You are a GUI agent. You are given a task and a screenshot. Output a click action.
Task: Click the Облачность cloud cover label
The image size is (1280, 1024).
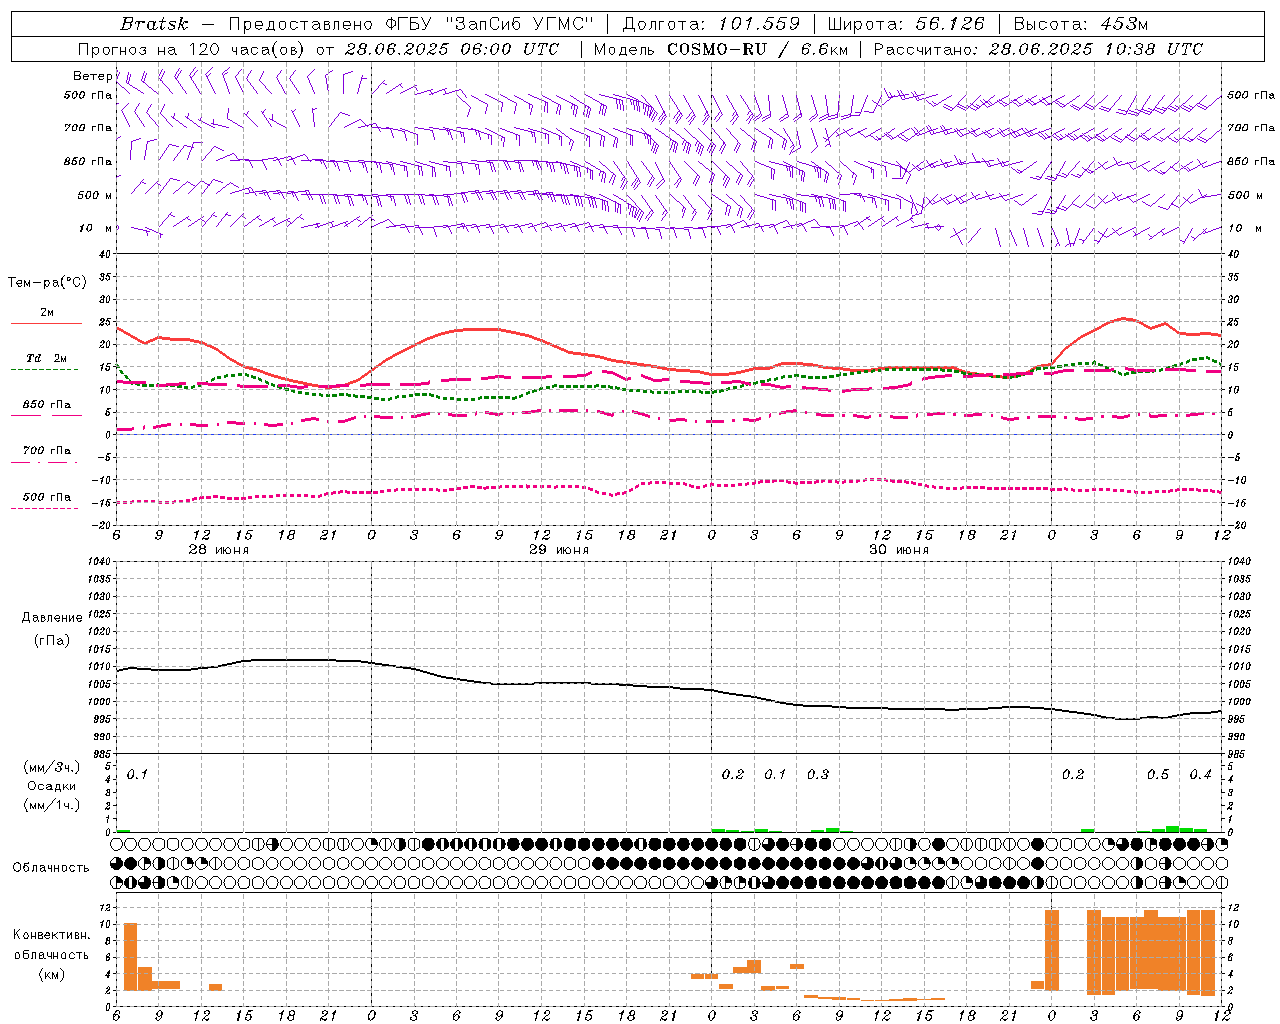tap(51, 868)
